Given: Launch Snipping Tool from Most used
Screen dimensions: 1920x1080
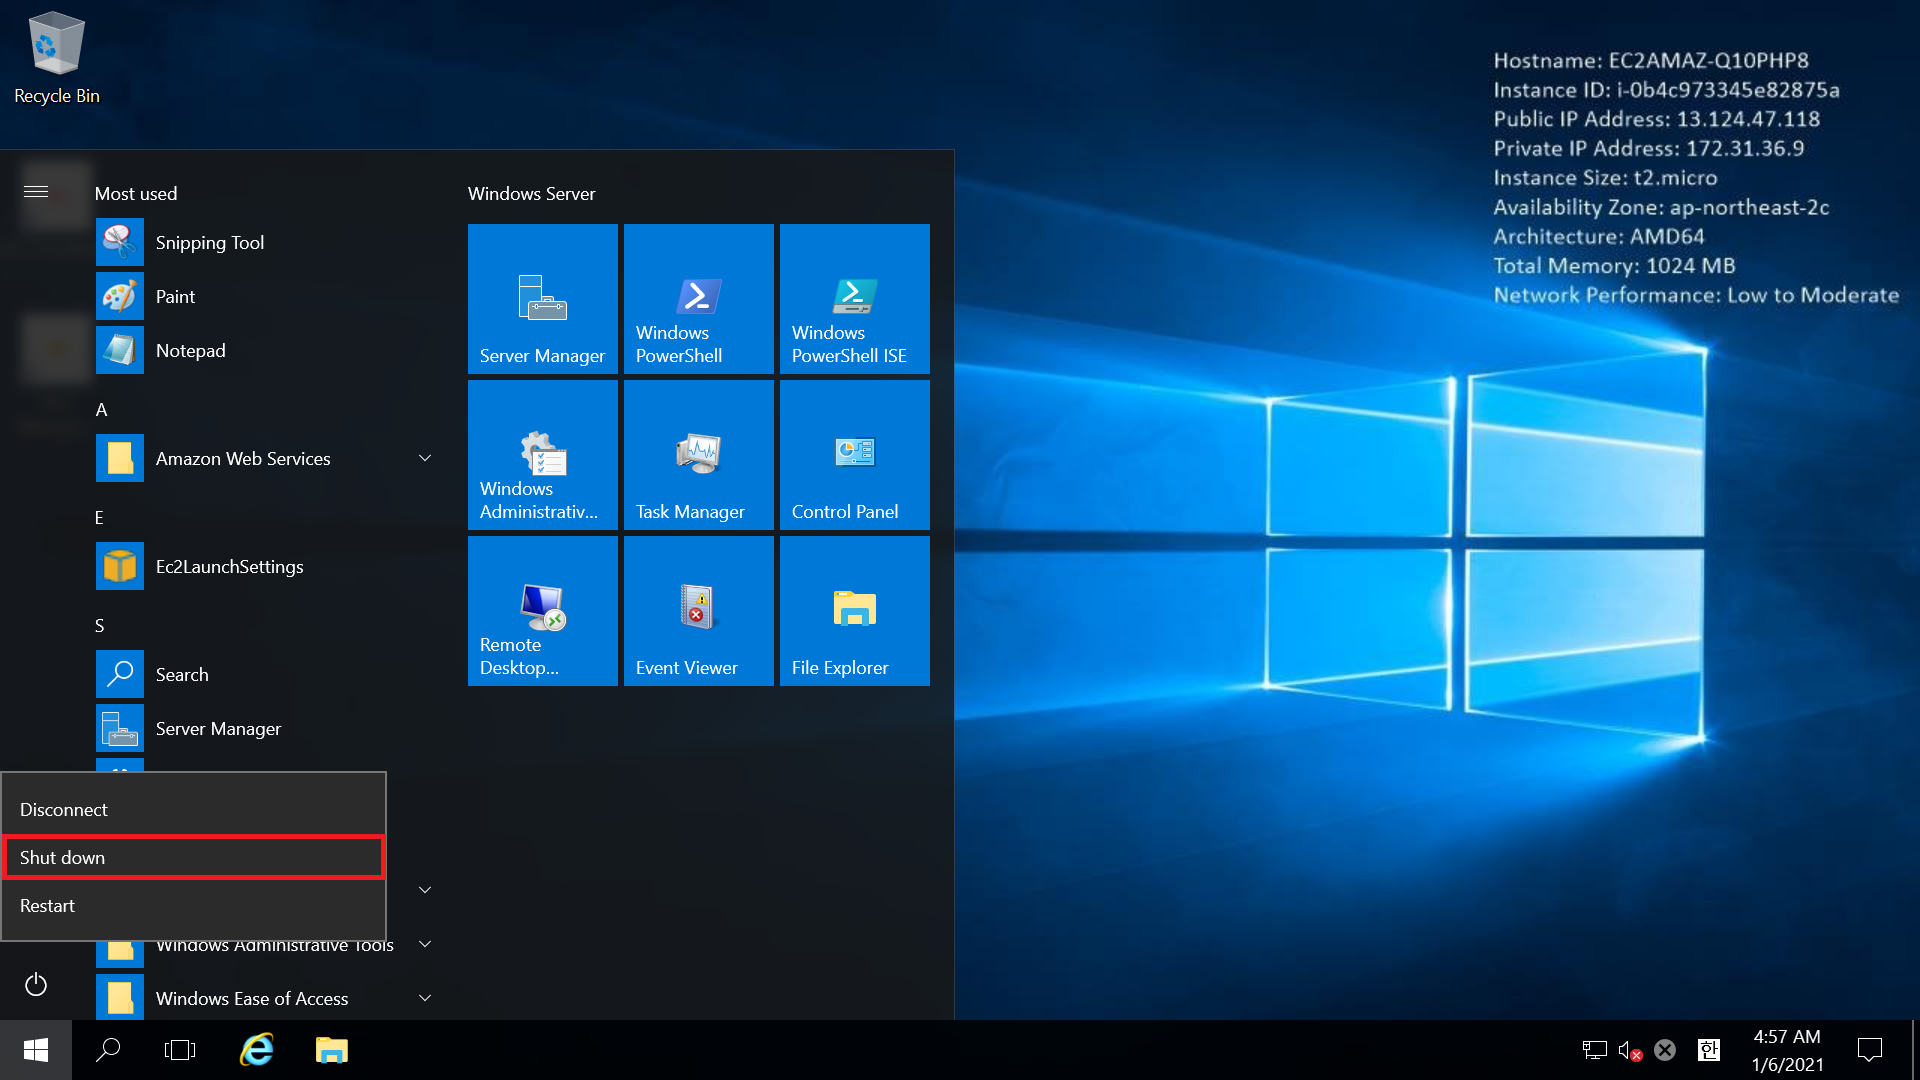Looking at the screenshot, I should click(x=266, y=243).
